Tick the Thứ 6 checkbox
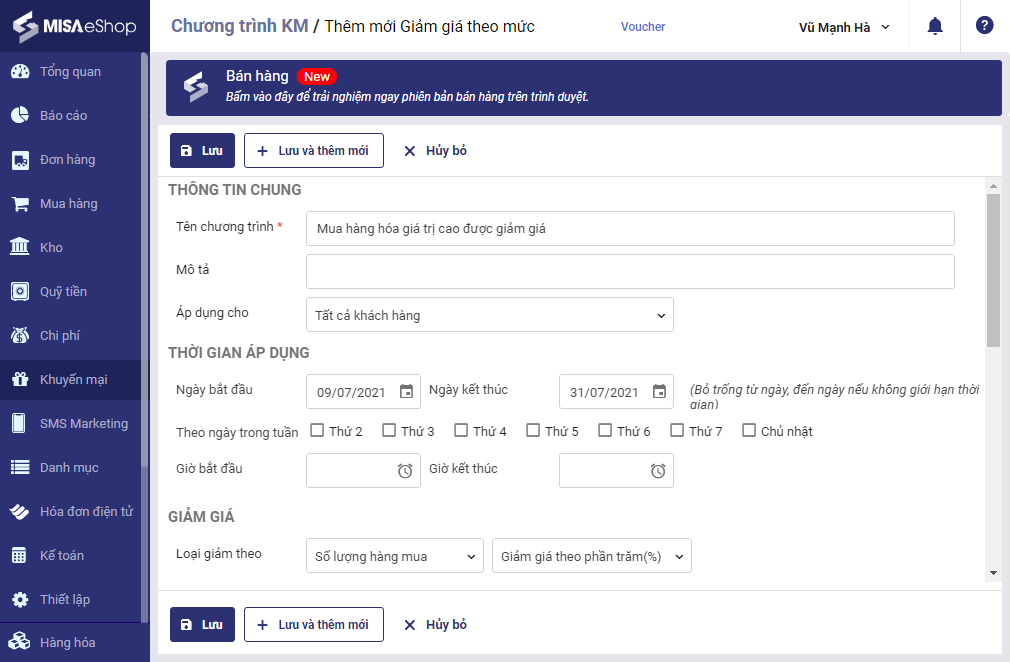This screenshot has height=662, width=1010. pyautogui.click(x=605, y=430)
